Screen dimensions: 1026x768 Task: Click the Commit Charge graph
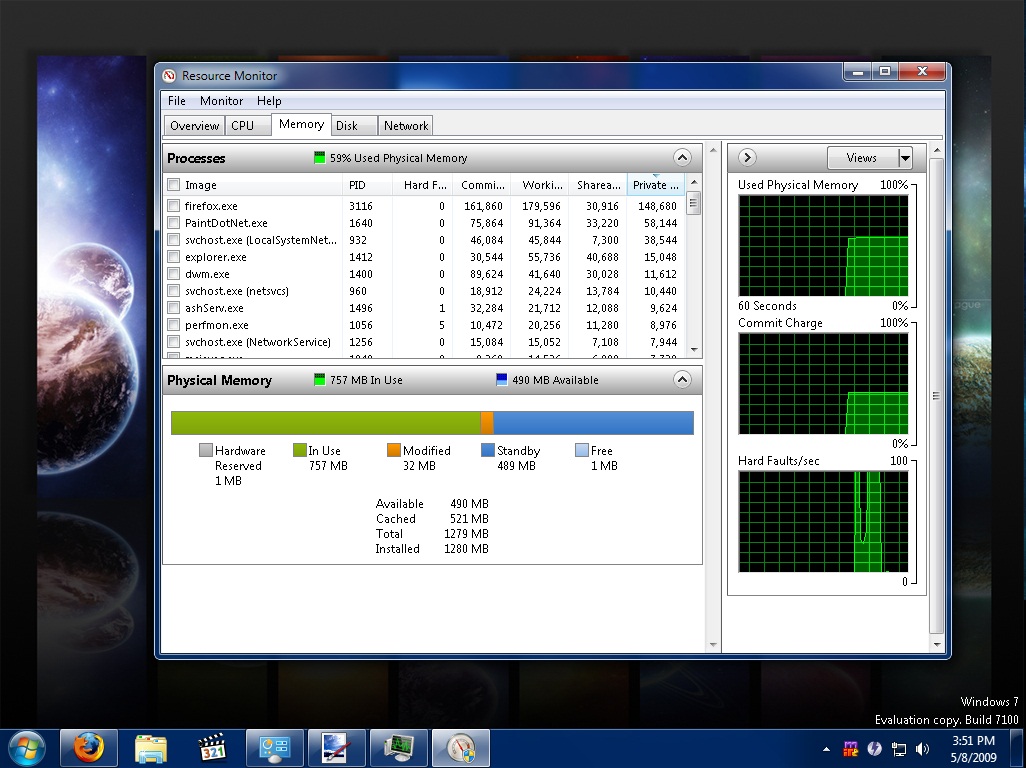pos(823,384)
